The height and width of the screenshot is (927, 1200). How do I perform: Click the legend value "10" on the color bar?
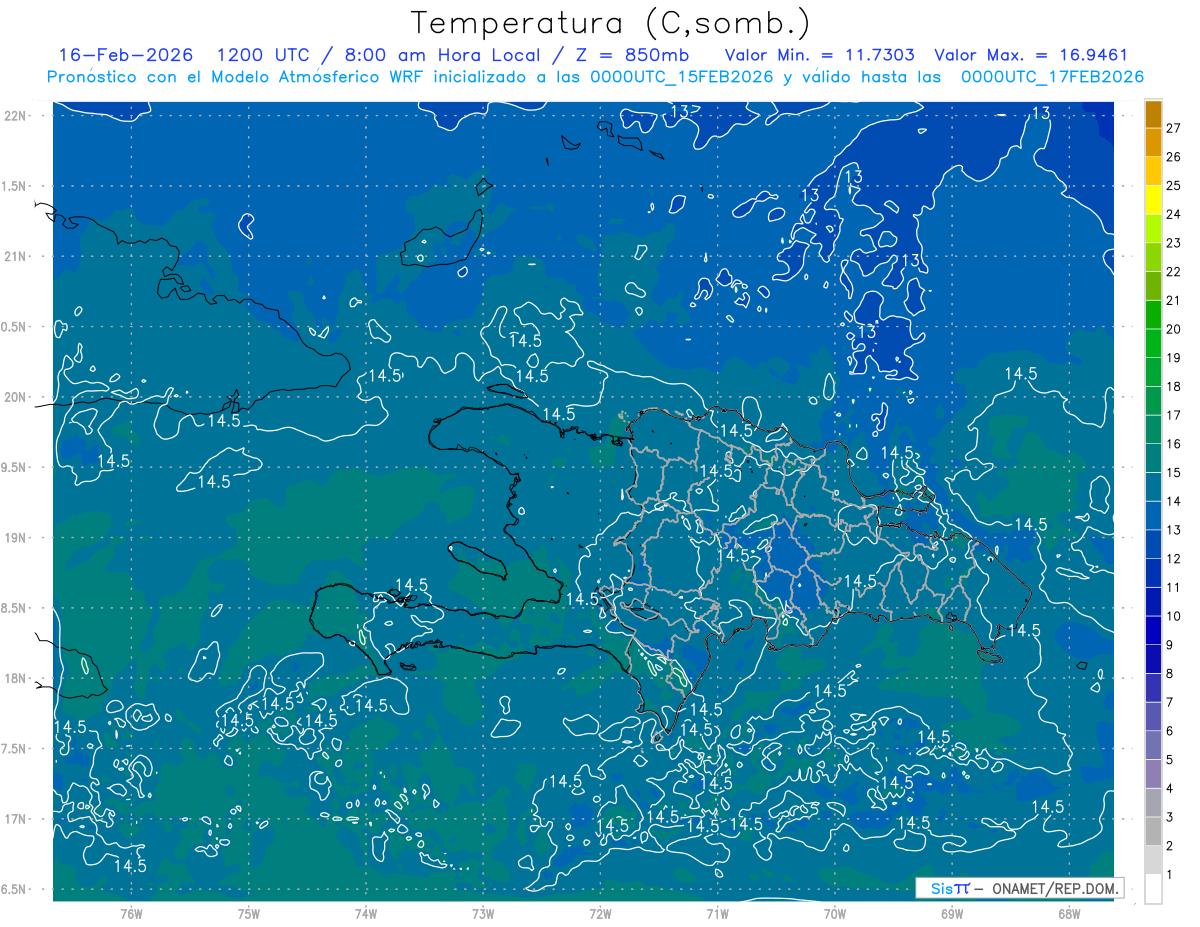[1174, 616]
